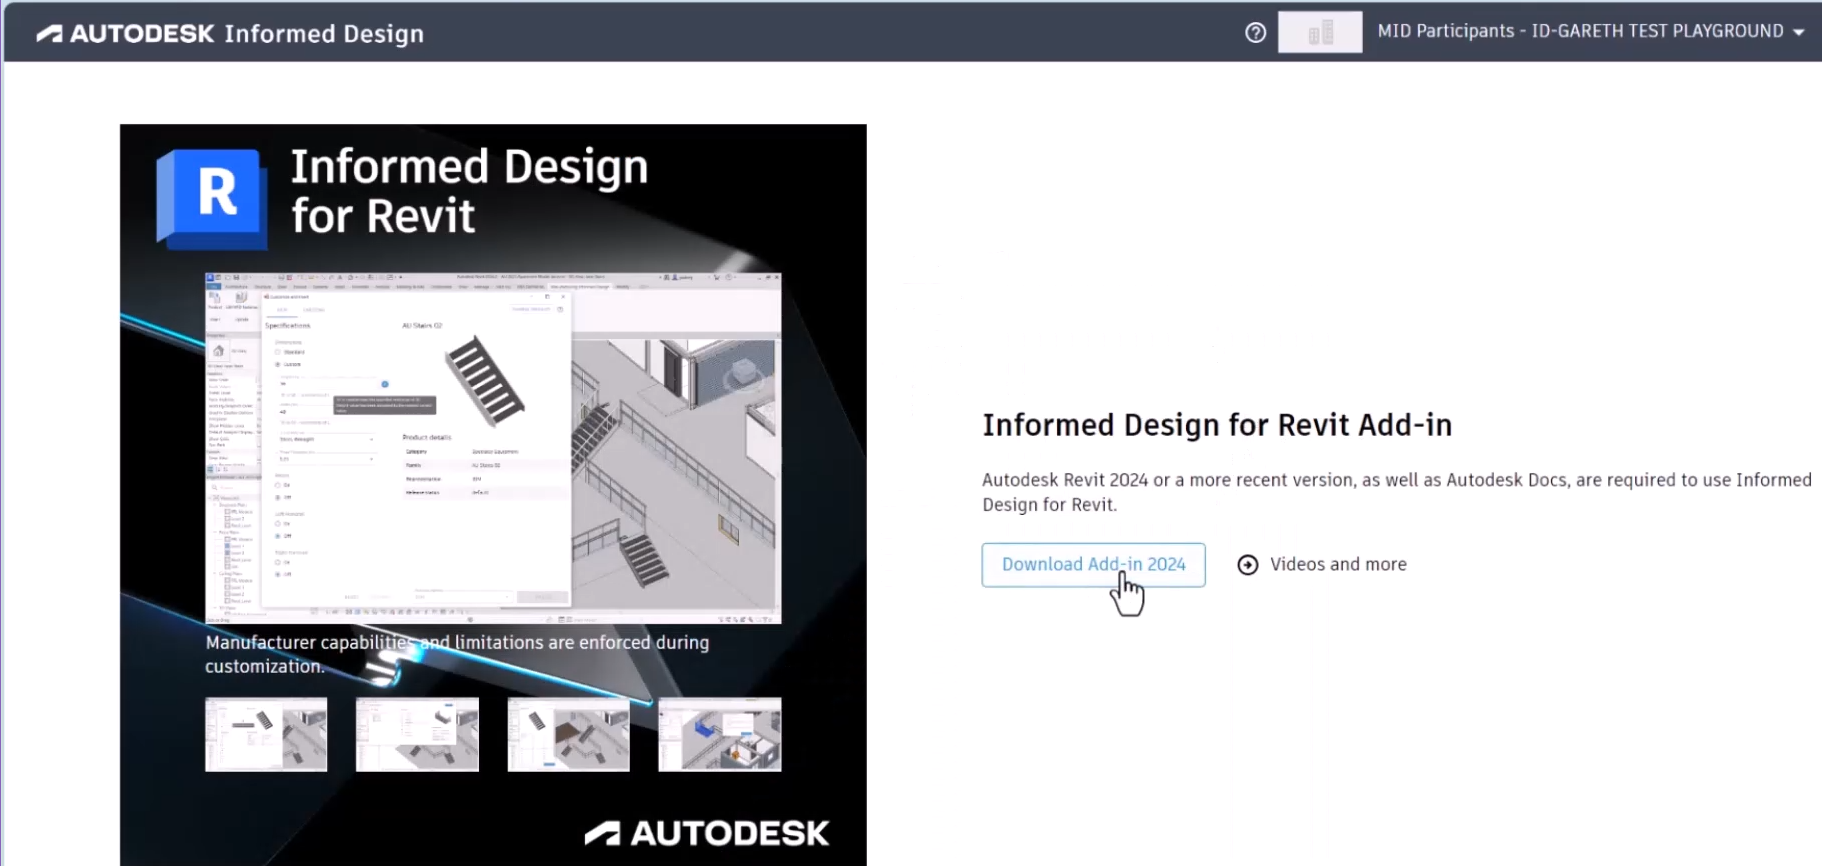The image size is (1822, 866).
Task: Select the second preview thumbnail
Action: point(417,734)
